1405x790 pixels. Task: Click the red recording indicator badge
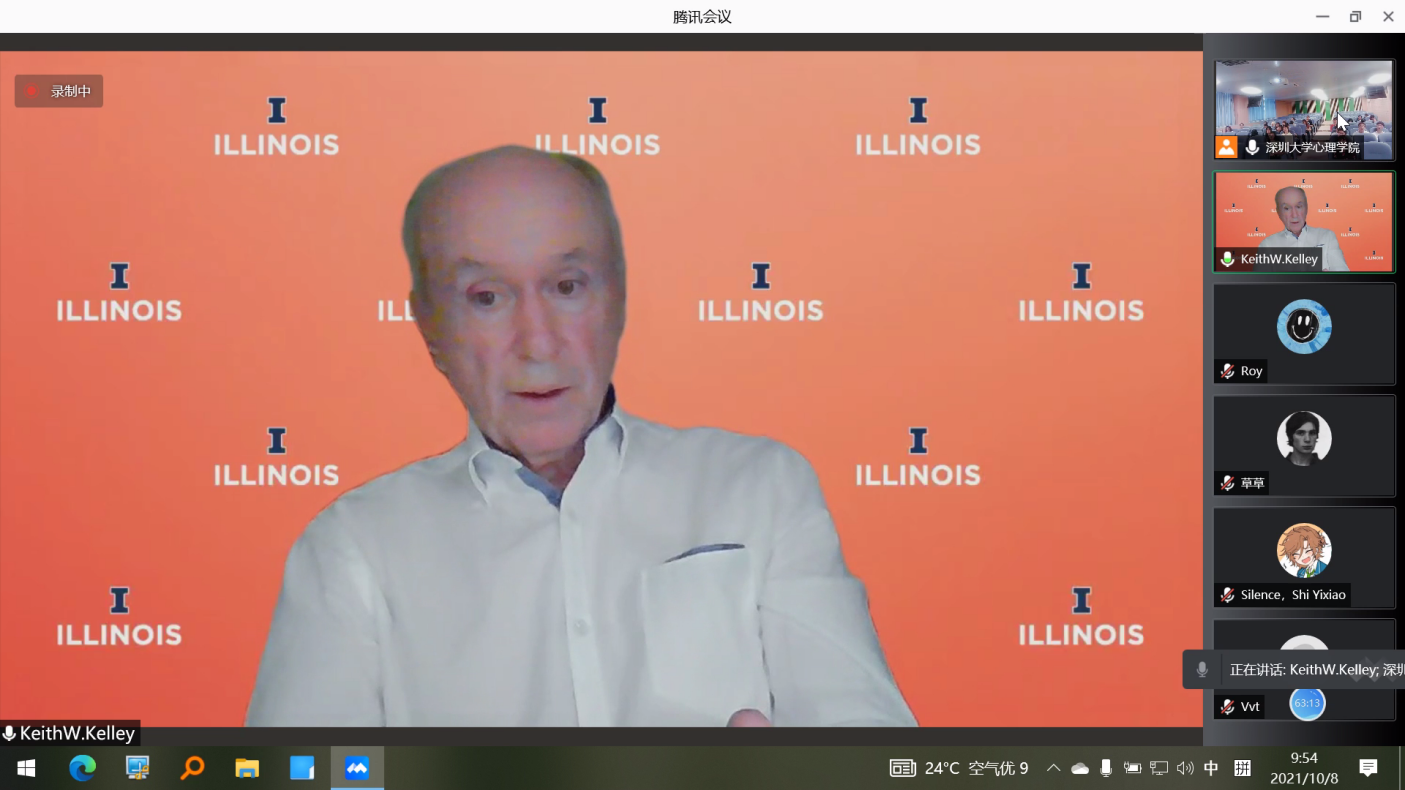pyautogui.click(x=58, y=91)
